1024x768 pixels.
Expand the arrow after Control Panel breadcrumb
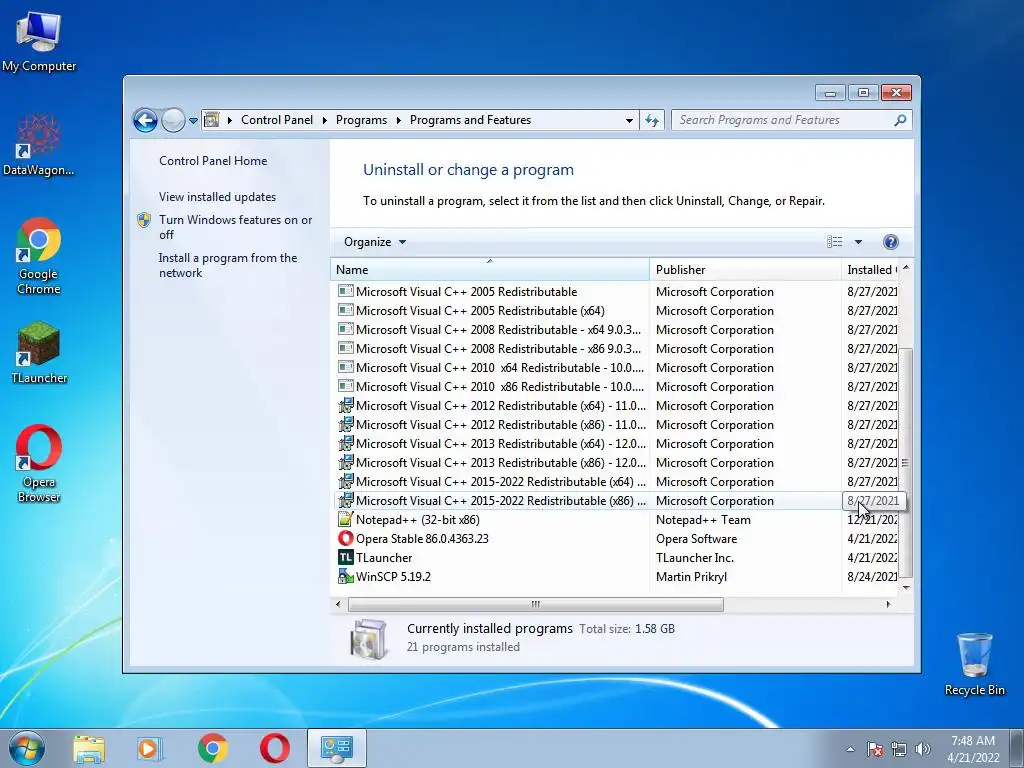(325, 120)
